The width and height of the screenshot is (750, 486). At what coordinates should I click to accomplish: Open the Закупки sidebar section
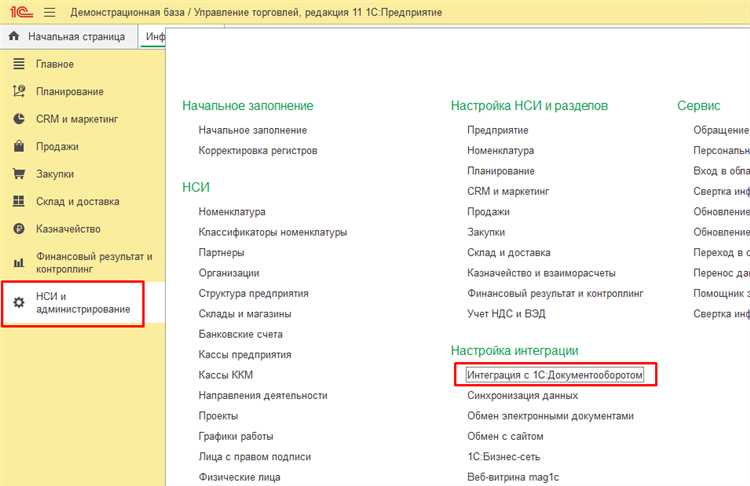55,174
